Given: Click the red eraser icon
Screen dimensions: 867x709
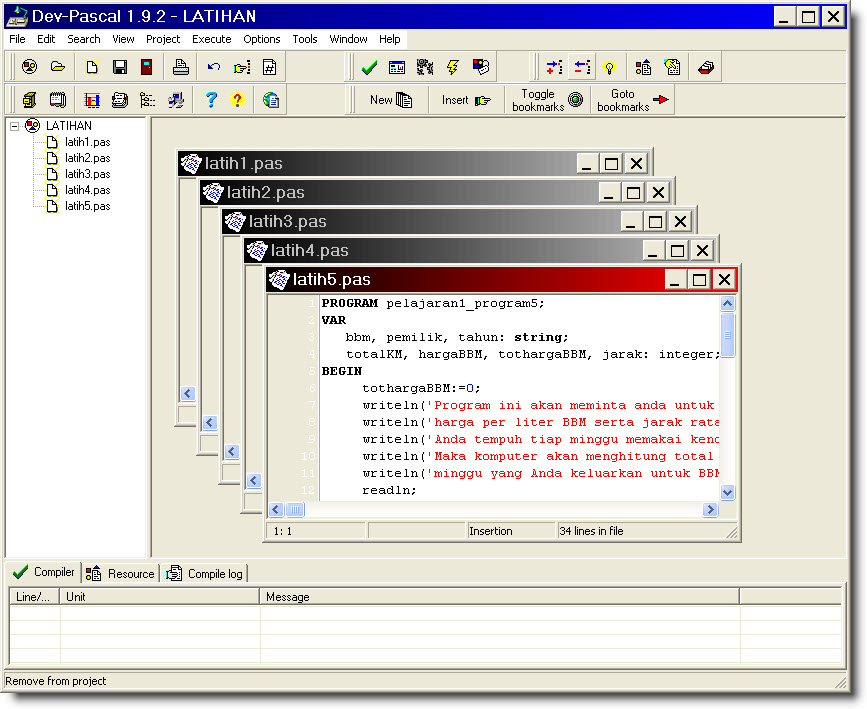Looking at the screenshot, I should coord(706,67).
